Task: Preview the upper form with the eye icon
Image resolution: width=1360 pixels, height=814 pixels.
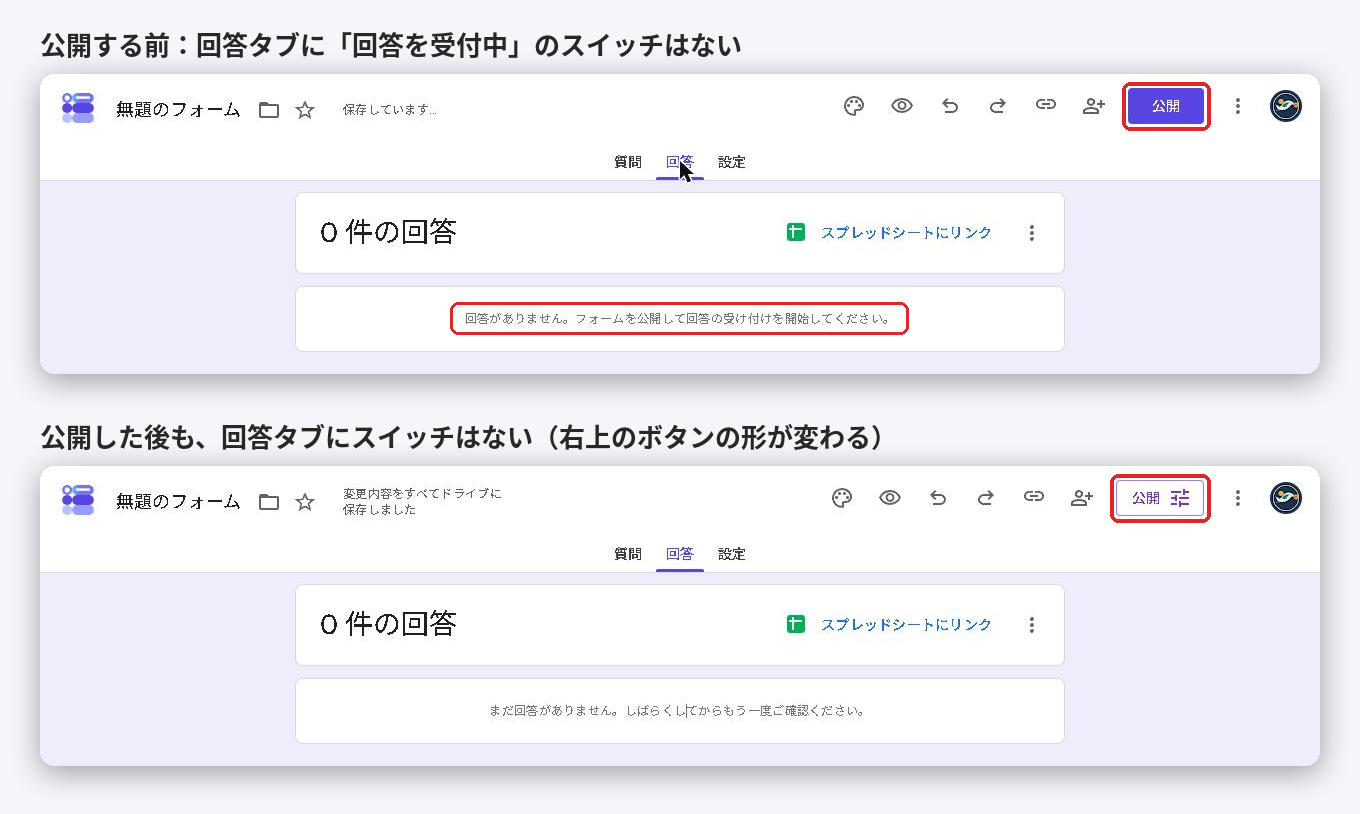Action: [x=902, y=106]
